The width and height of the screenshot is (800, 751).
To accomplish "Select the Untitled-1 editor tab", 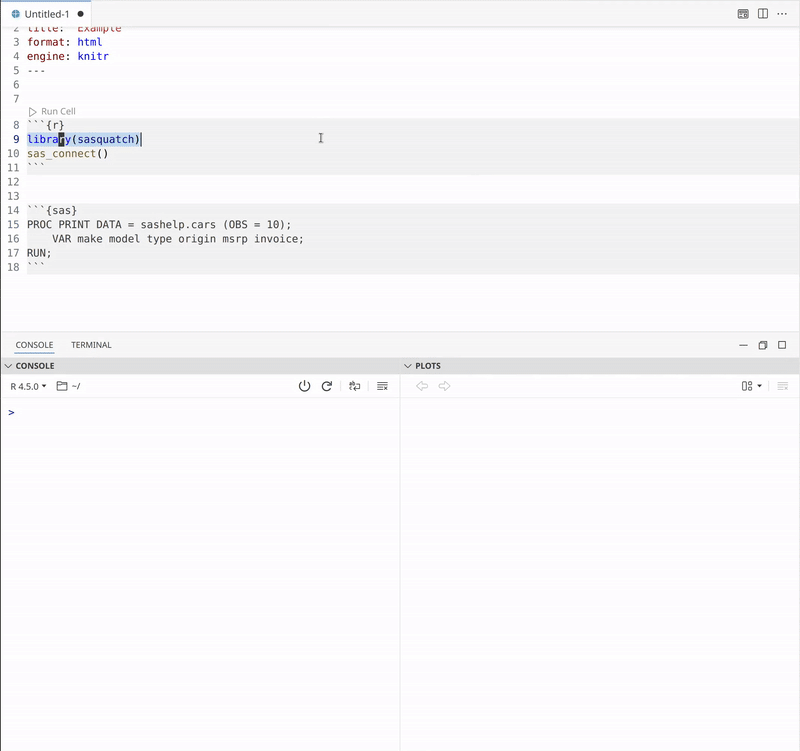I will [x=46, y=14].
